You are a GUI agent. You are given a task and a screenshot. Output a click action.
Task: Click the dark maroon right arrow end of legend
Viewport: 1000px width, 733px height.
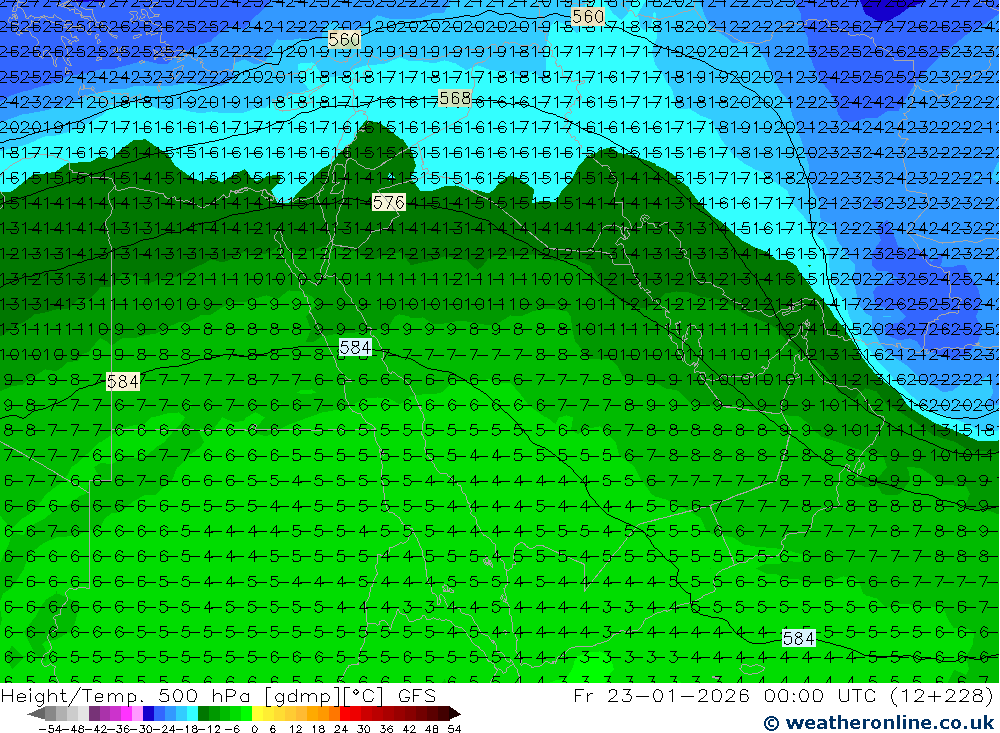[455, 713]
